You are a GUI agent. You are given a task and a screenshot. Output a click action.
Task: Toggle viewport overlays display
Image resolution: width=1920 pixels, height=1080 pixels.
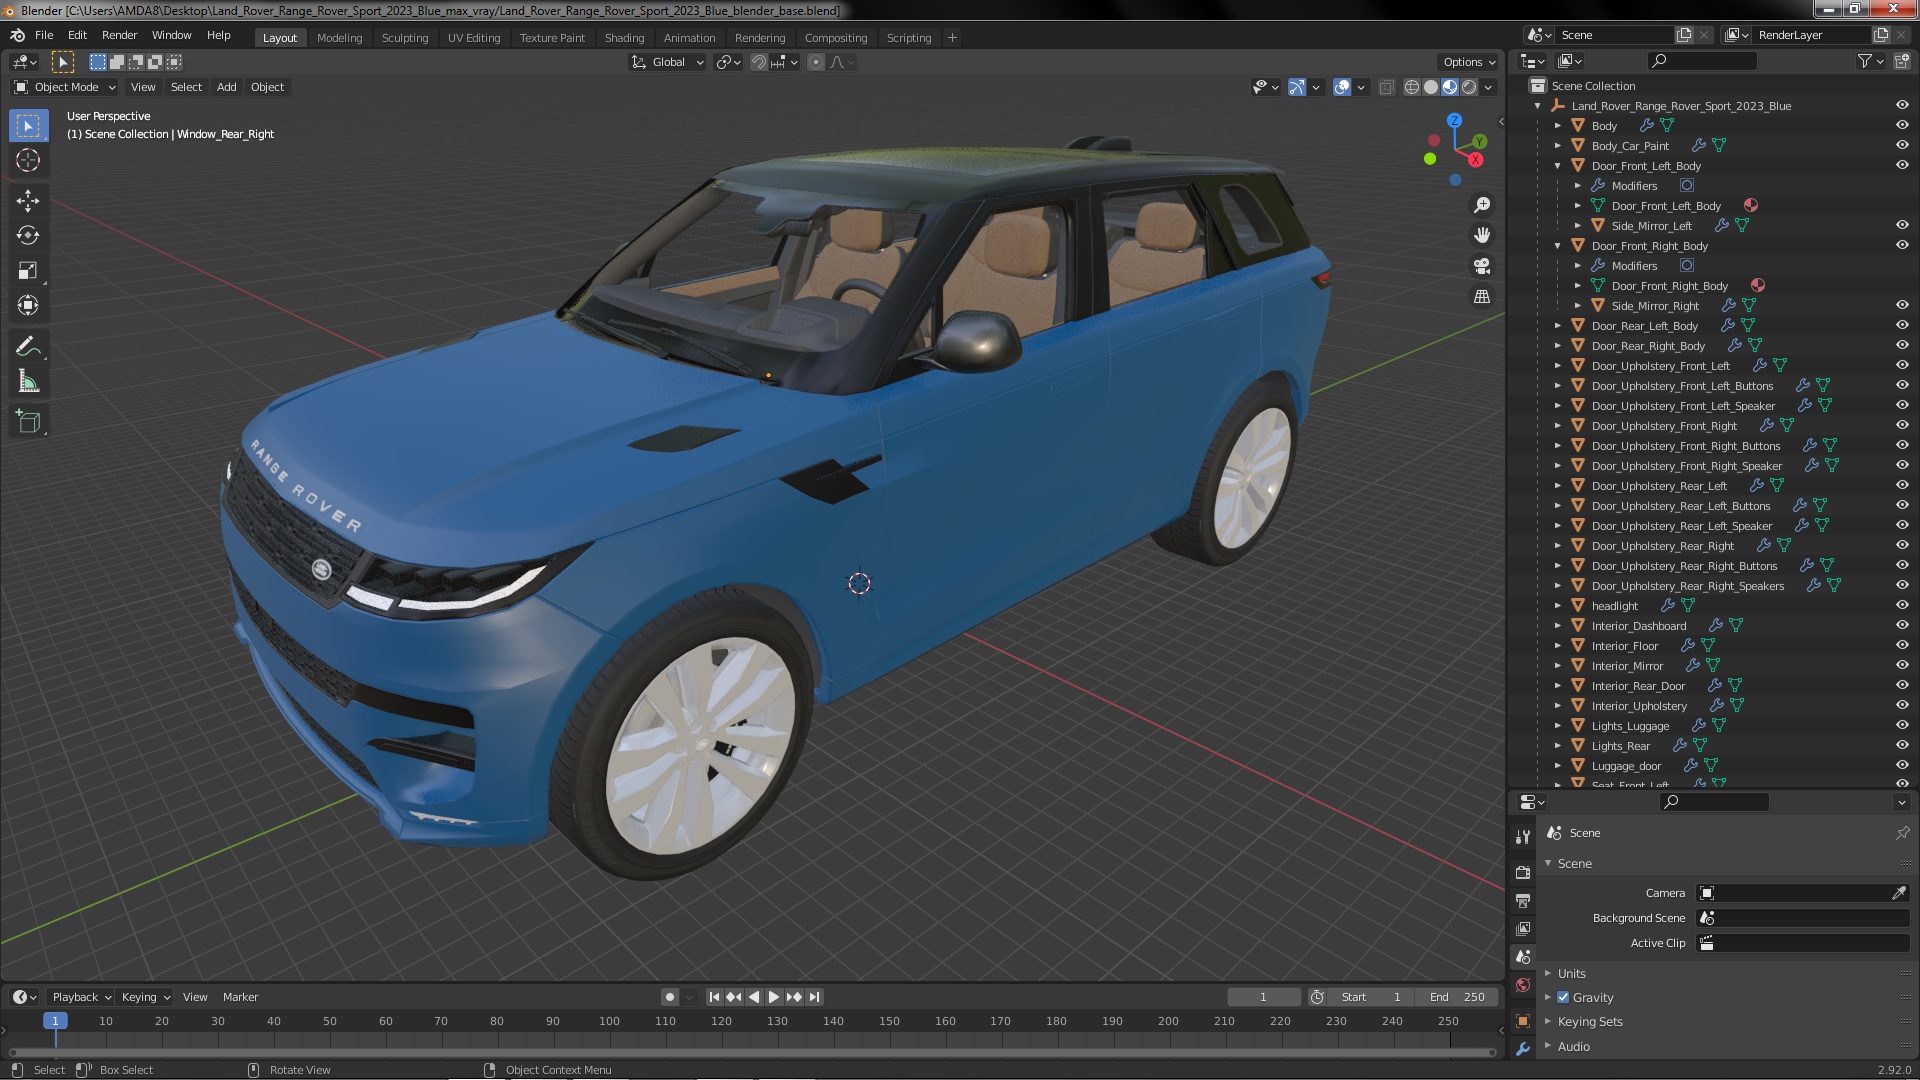pyautogui.click(x=1342, y=87)
